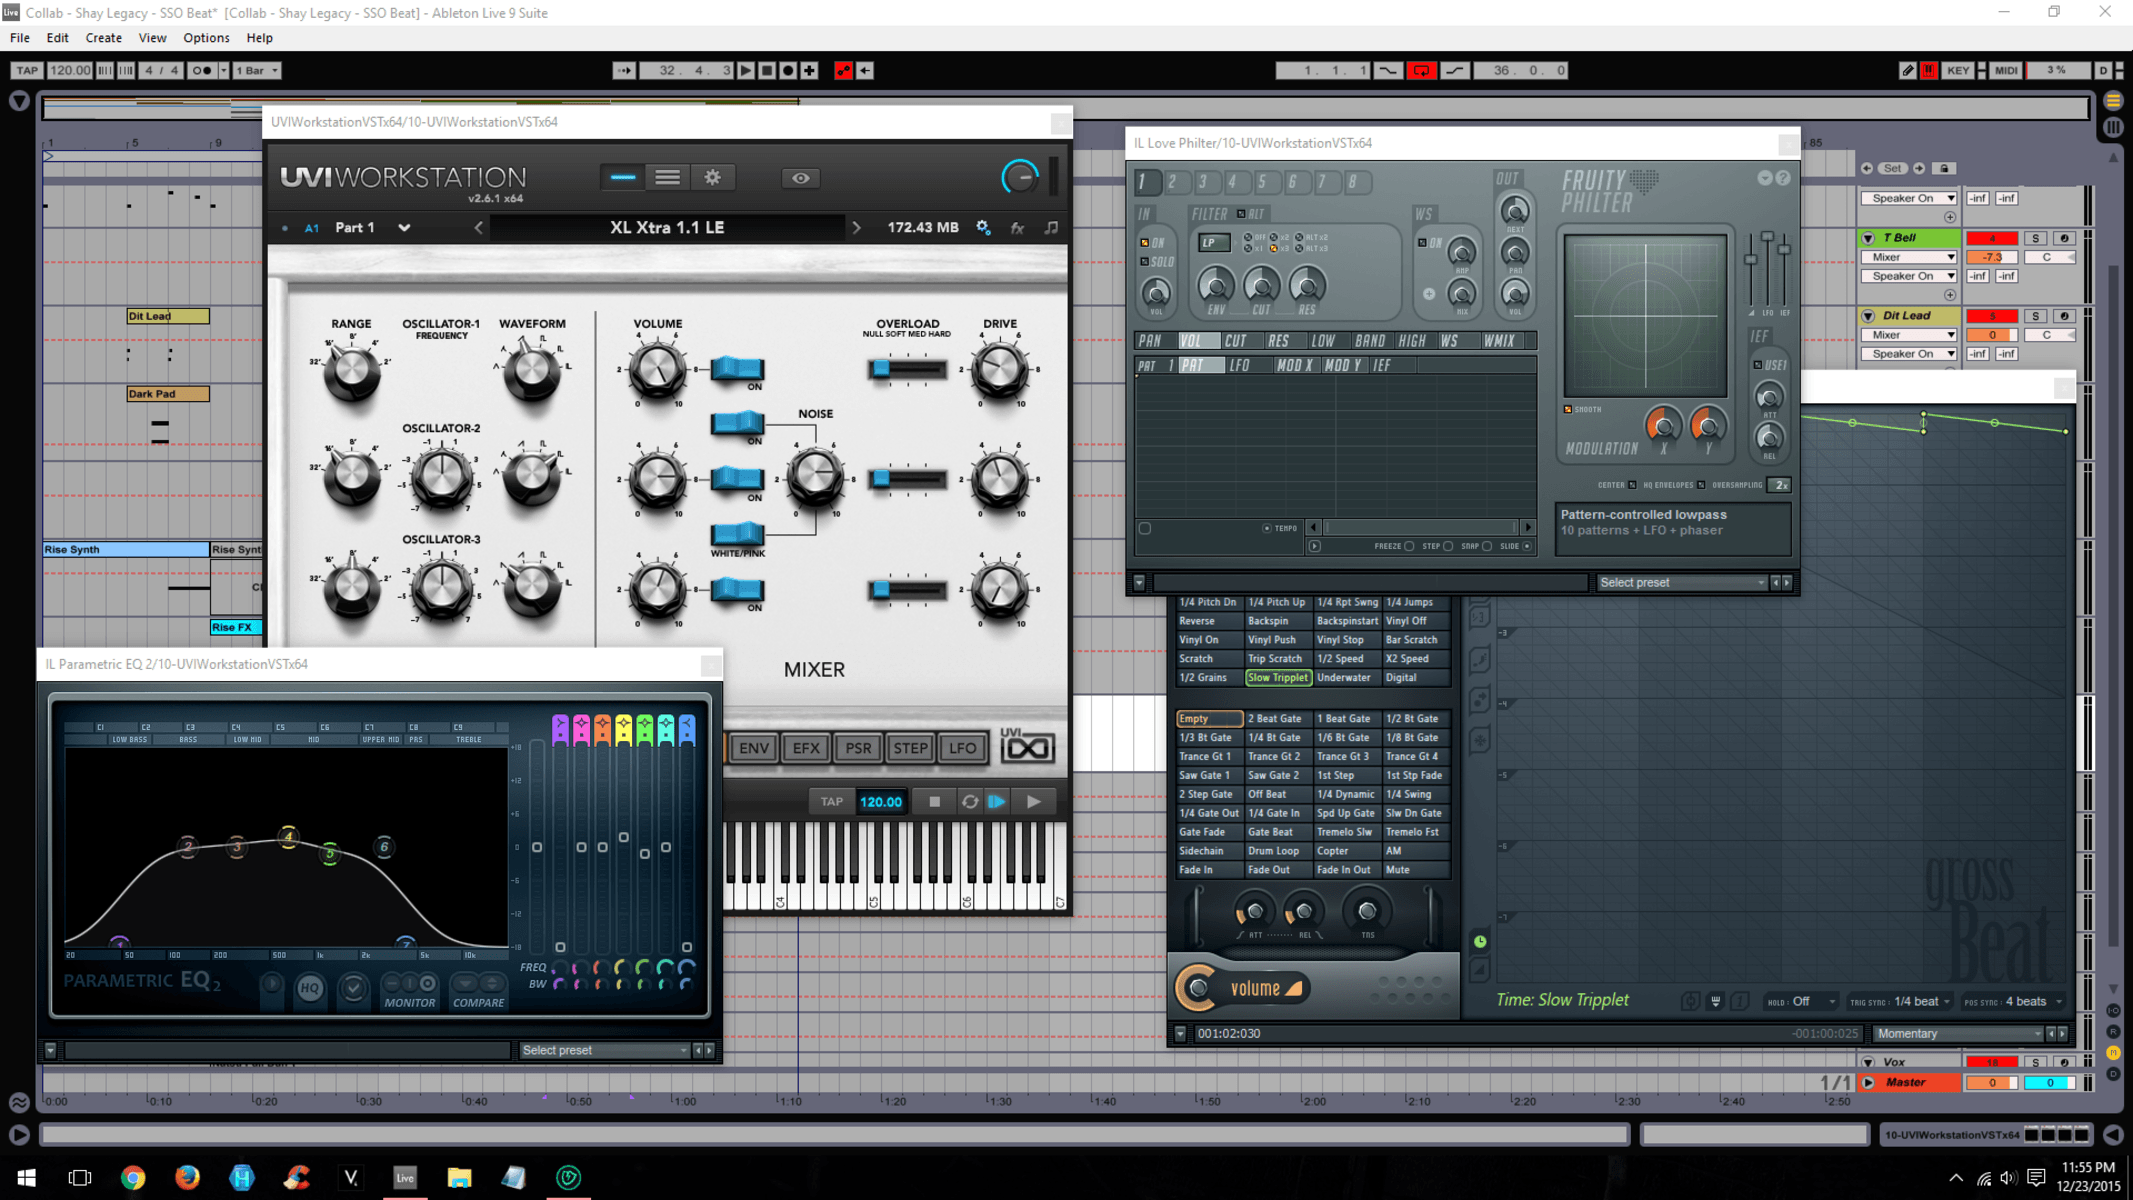
Task: Open Ableton 1 Bar quantization dropdown
Action: (x=256, y=70)
